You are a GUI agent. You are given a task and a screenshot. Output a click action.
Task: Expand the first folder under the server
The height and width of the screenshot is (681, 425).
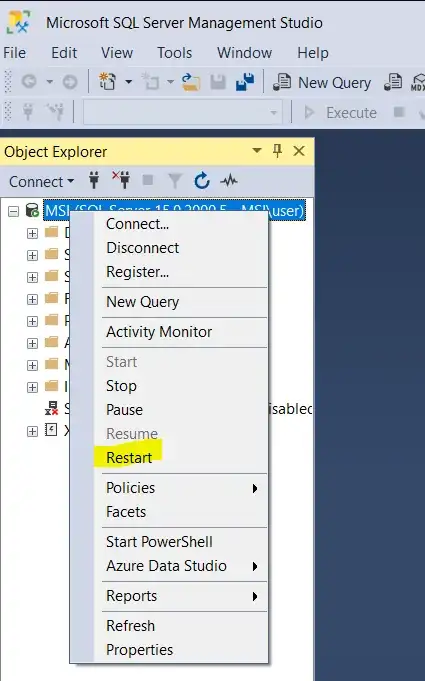(32, 233)
